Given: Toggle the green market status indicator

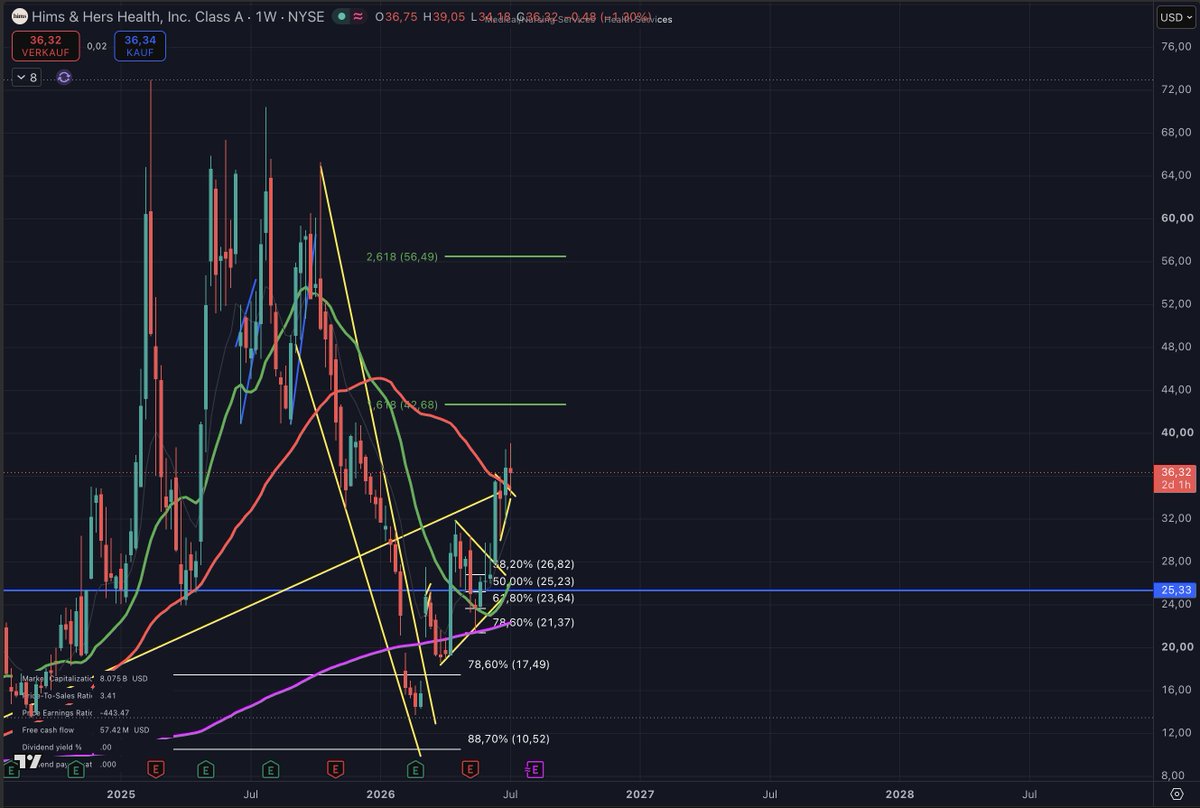Looking at the screenshot, I should click(x=343, y=17).
